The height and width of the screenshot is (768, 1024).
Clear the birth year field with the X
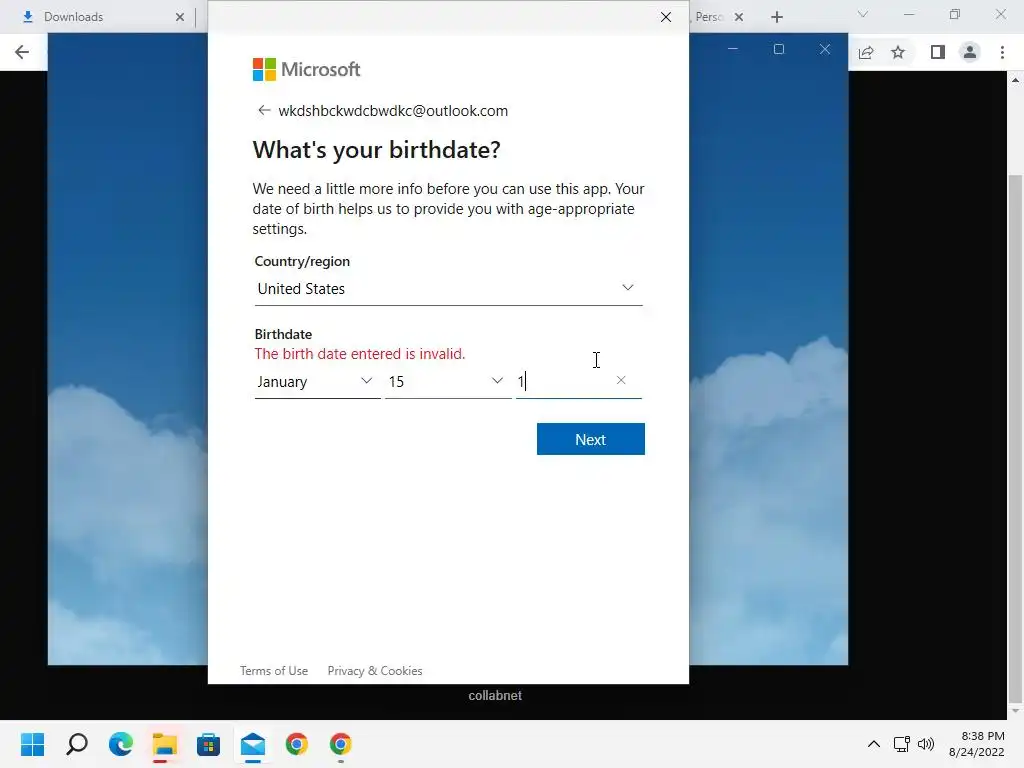point(621,380)
